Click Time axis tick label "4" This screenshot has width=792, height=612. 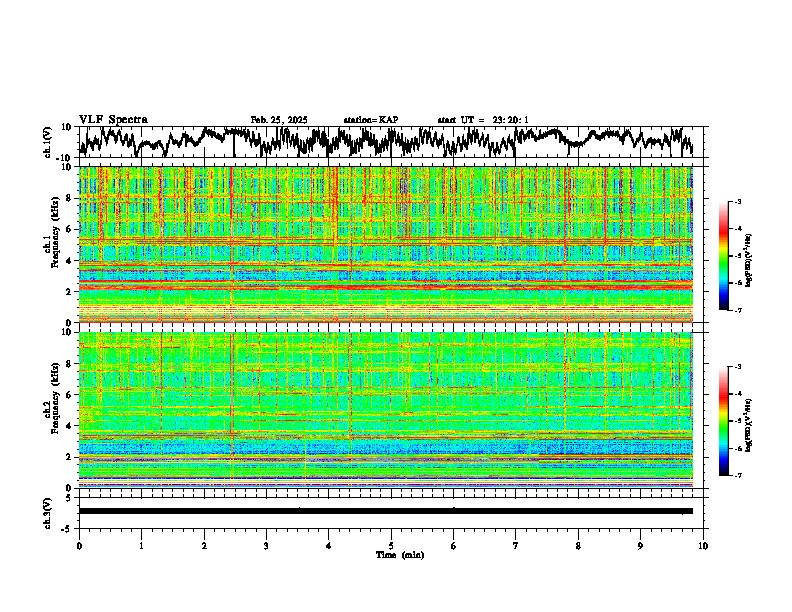pyautogui.click(x=329, y=546)
